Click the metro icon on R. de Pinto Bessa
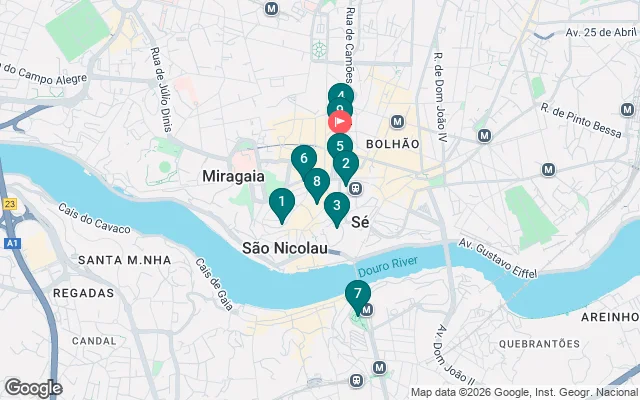 (x=627, y=109)
